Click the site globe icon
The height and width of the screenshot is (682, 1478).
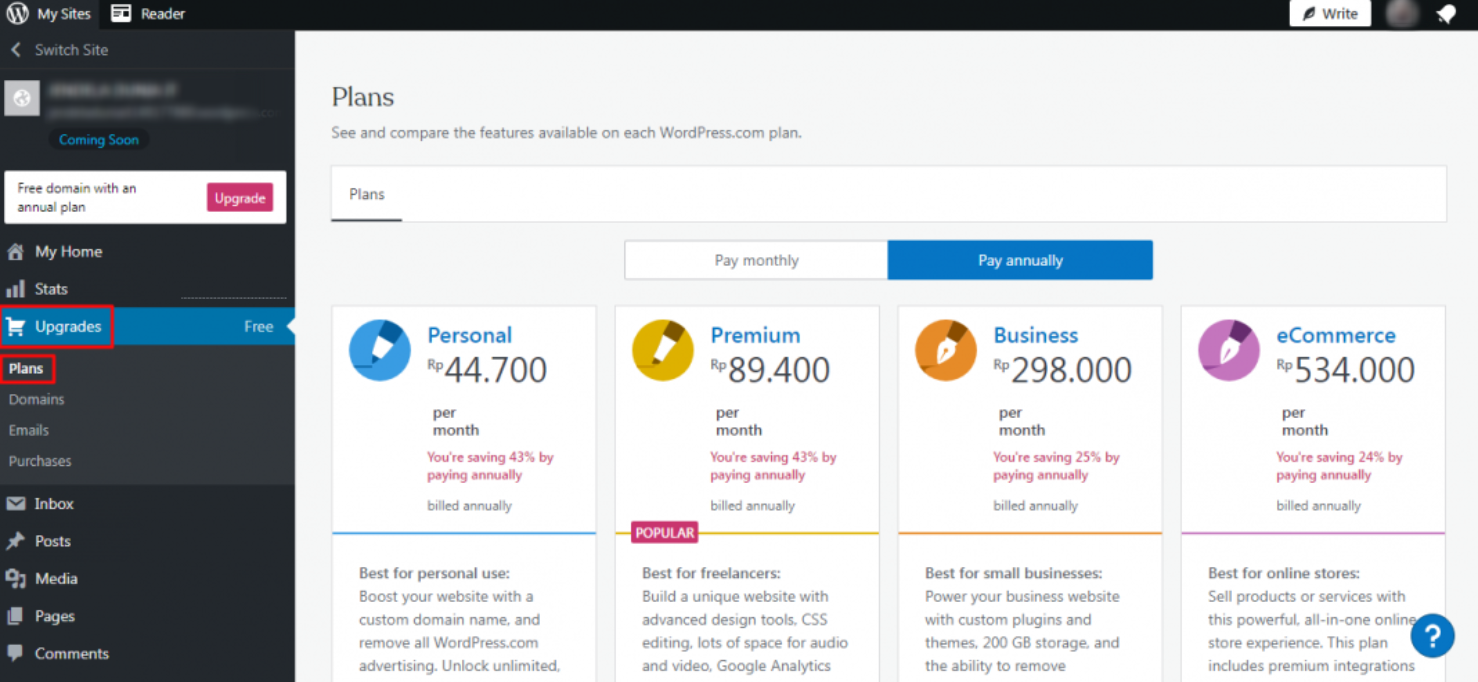click(x=22, y=98)
